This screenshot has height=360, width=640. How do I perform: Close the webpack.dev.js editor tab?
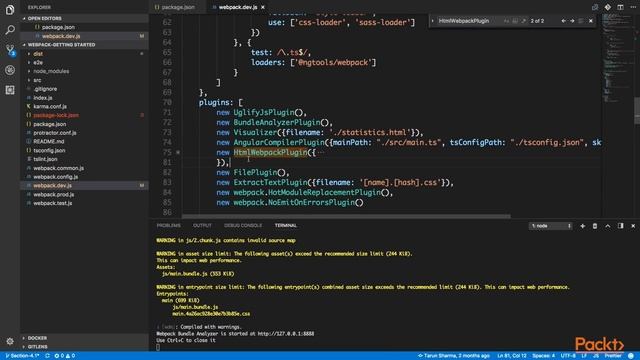point(263,7)
